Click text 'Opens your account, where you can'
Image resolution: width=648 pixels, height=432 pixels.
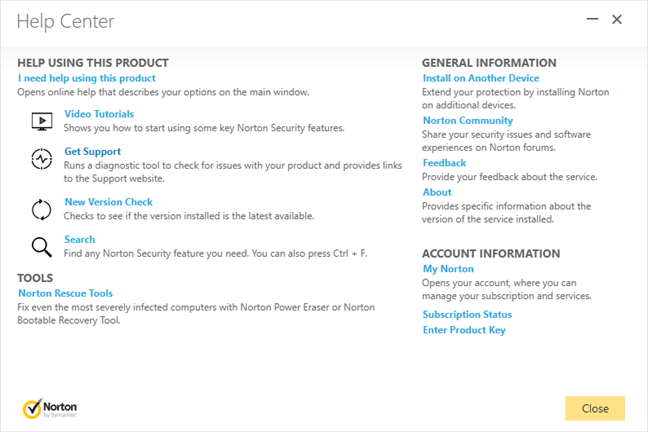pyautogui.click(x=499, y=283)
